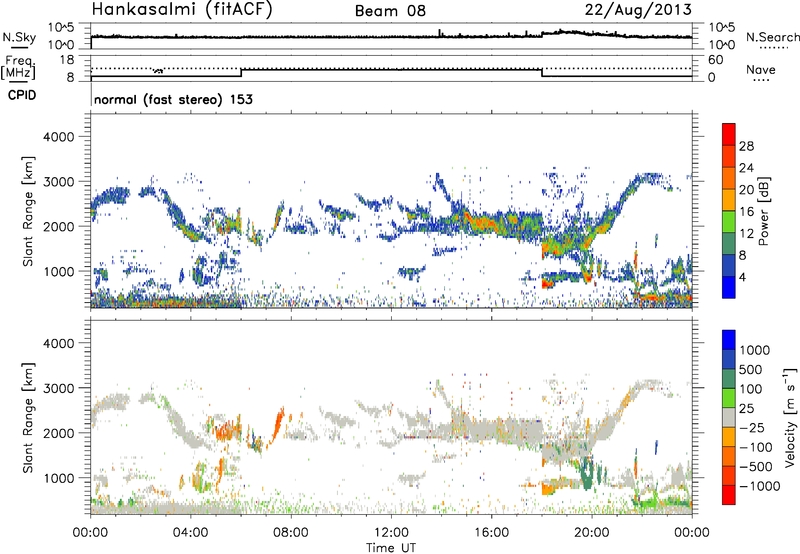
Task: Click the Slant Range label of power panel
Action: (x=28, y=211)
